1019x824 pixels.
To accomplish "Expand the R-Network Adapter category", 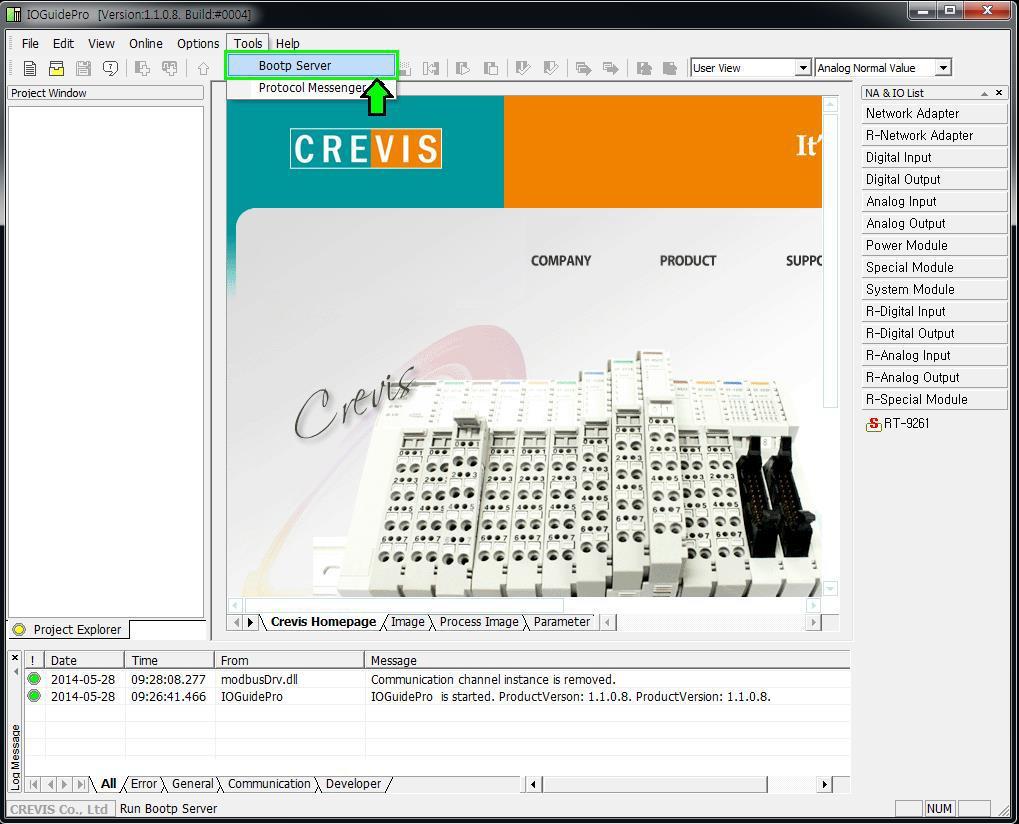I will pos(934,136).
